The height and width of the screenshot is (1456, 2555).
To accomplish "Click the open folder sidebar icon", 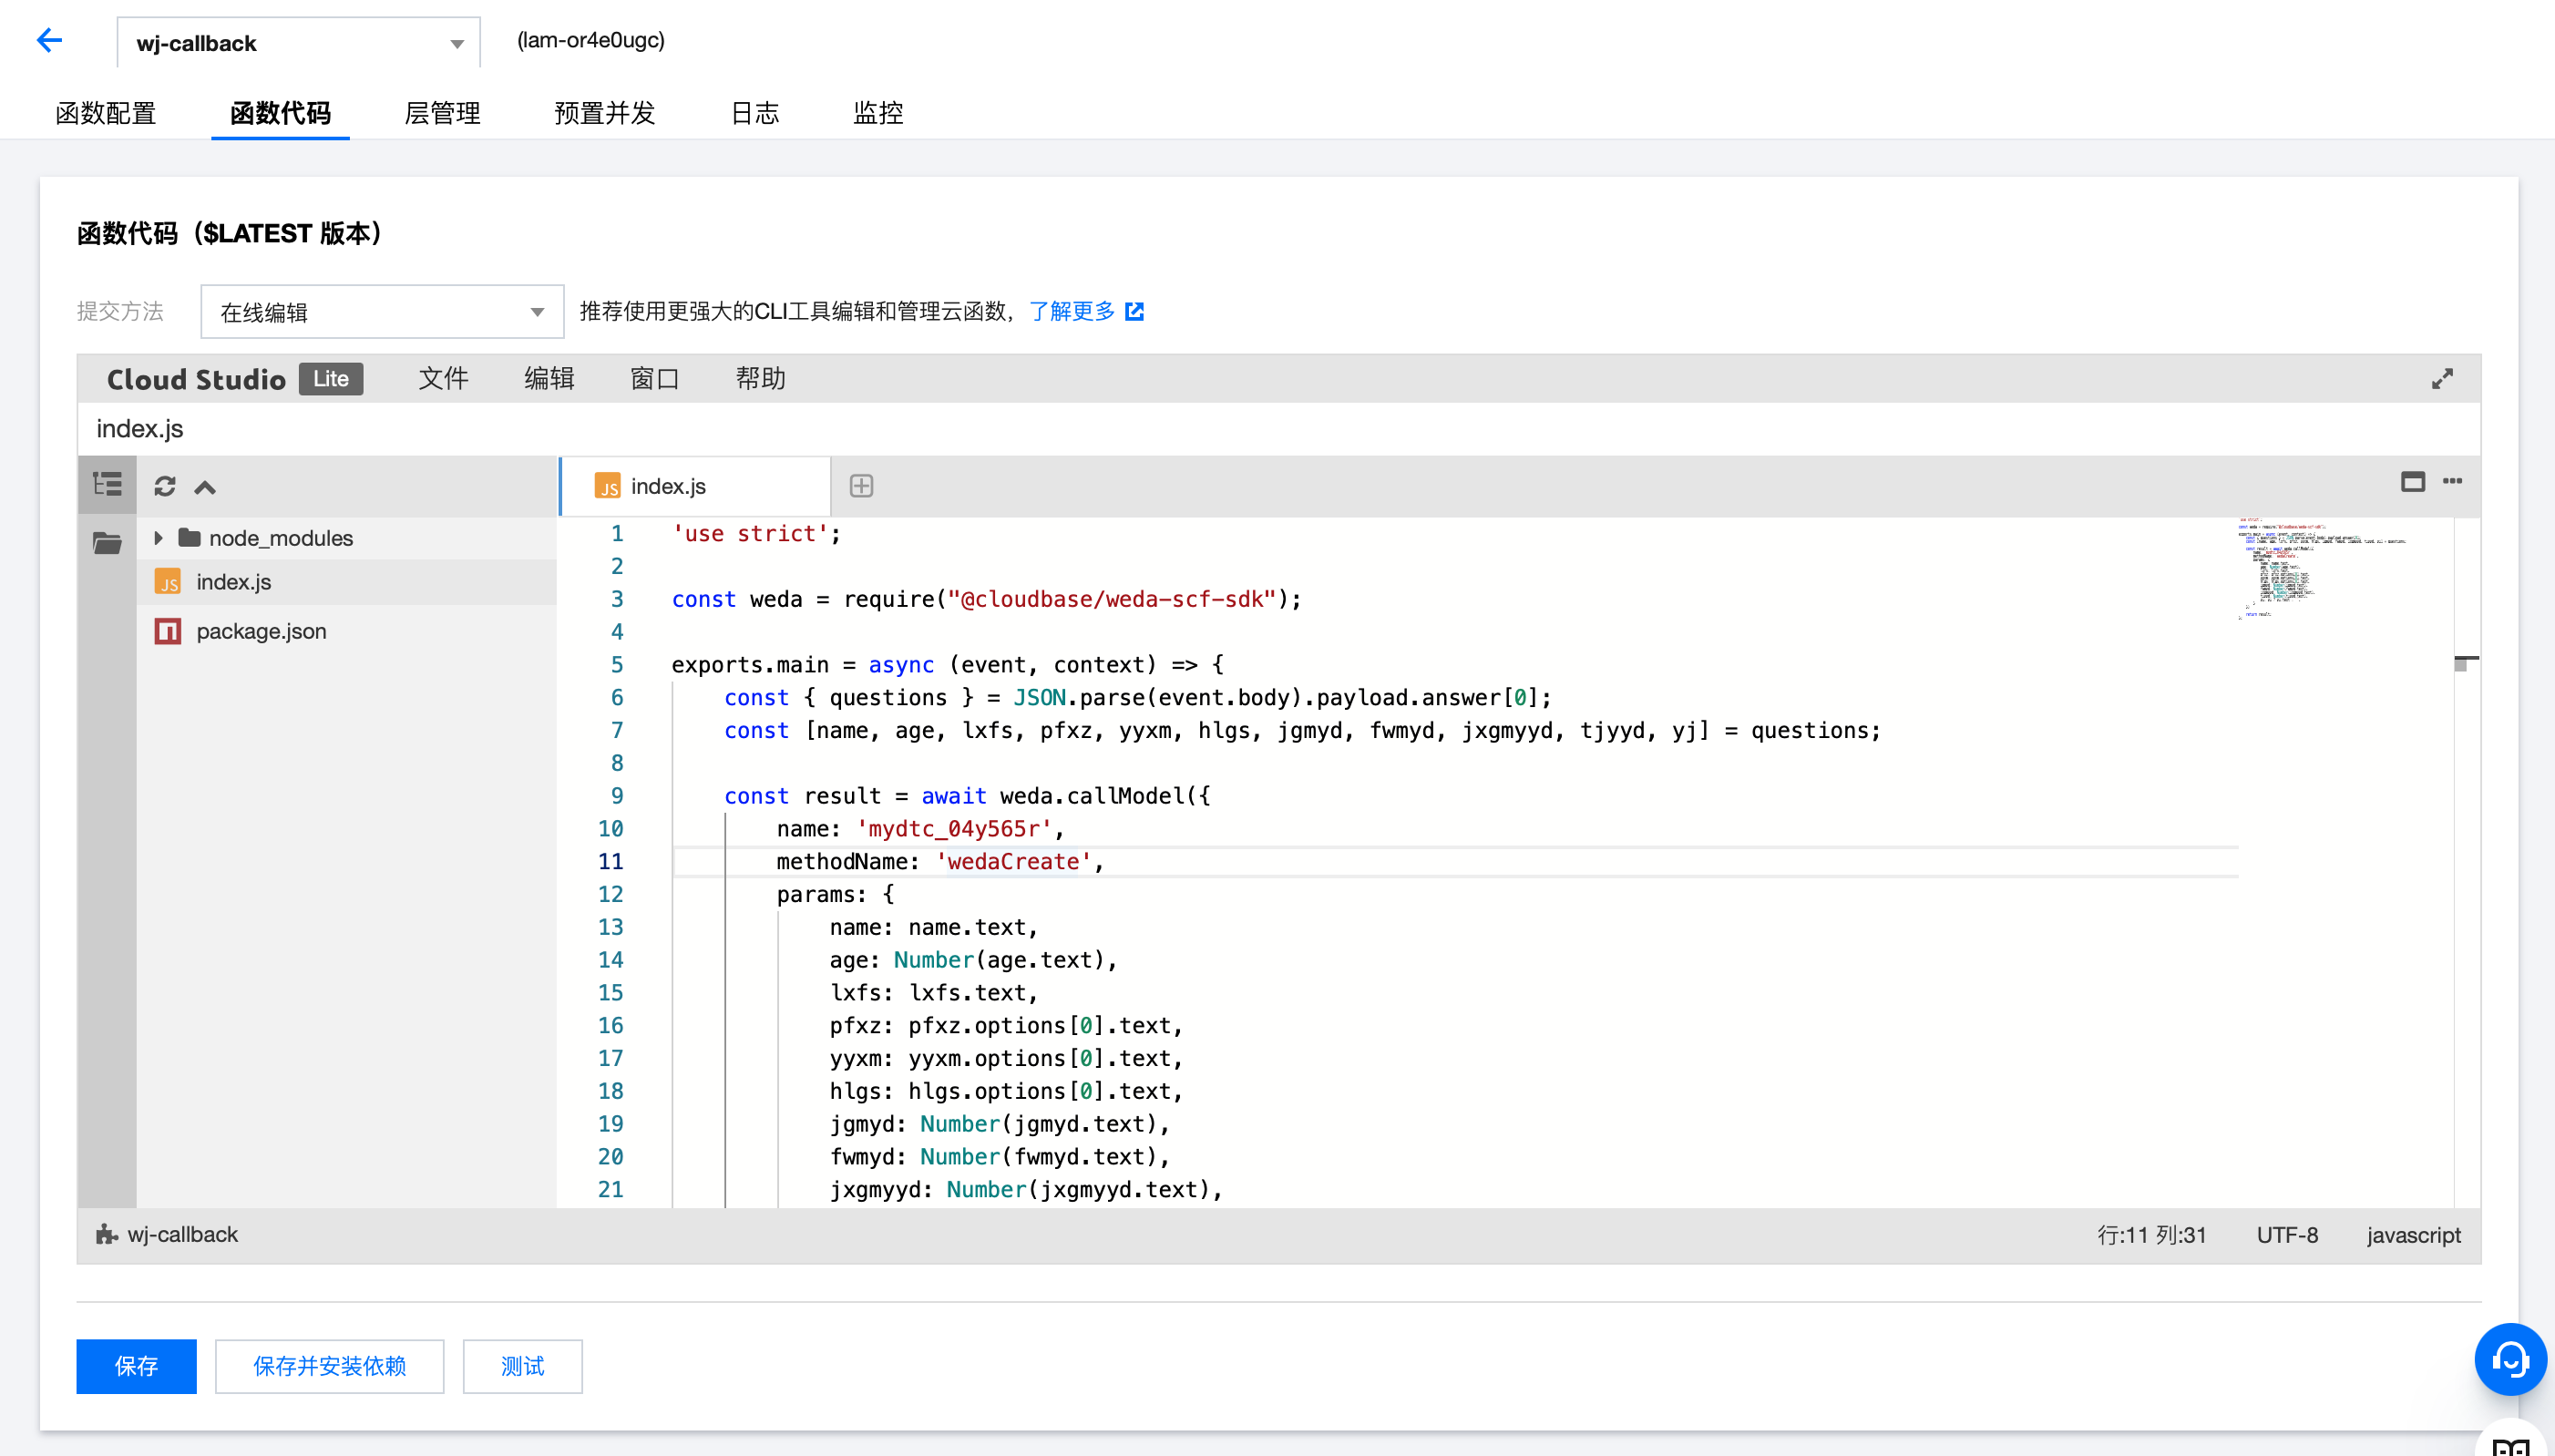I will [x=107, y=543].
